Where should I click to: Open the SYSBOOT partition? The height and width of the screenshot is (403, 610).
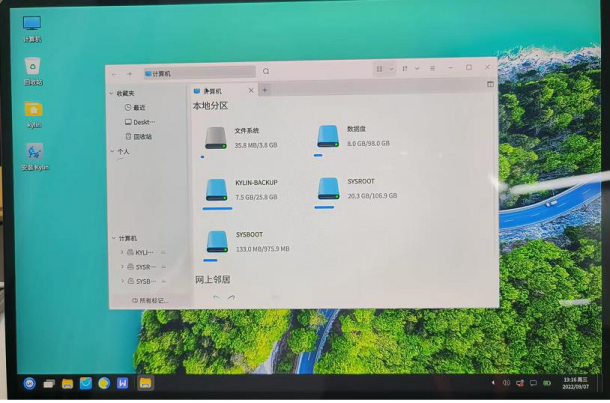pos(216,241)
